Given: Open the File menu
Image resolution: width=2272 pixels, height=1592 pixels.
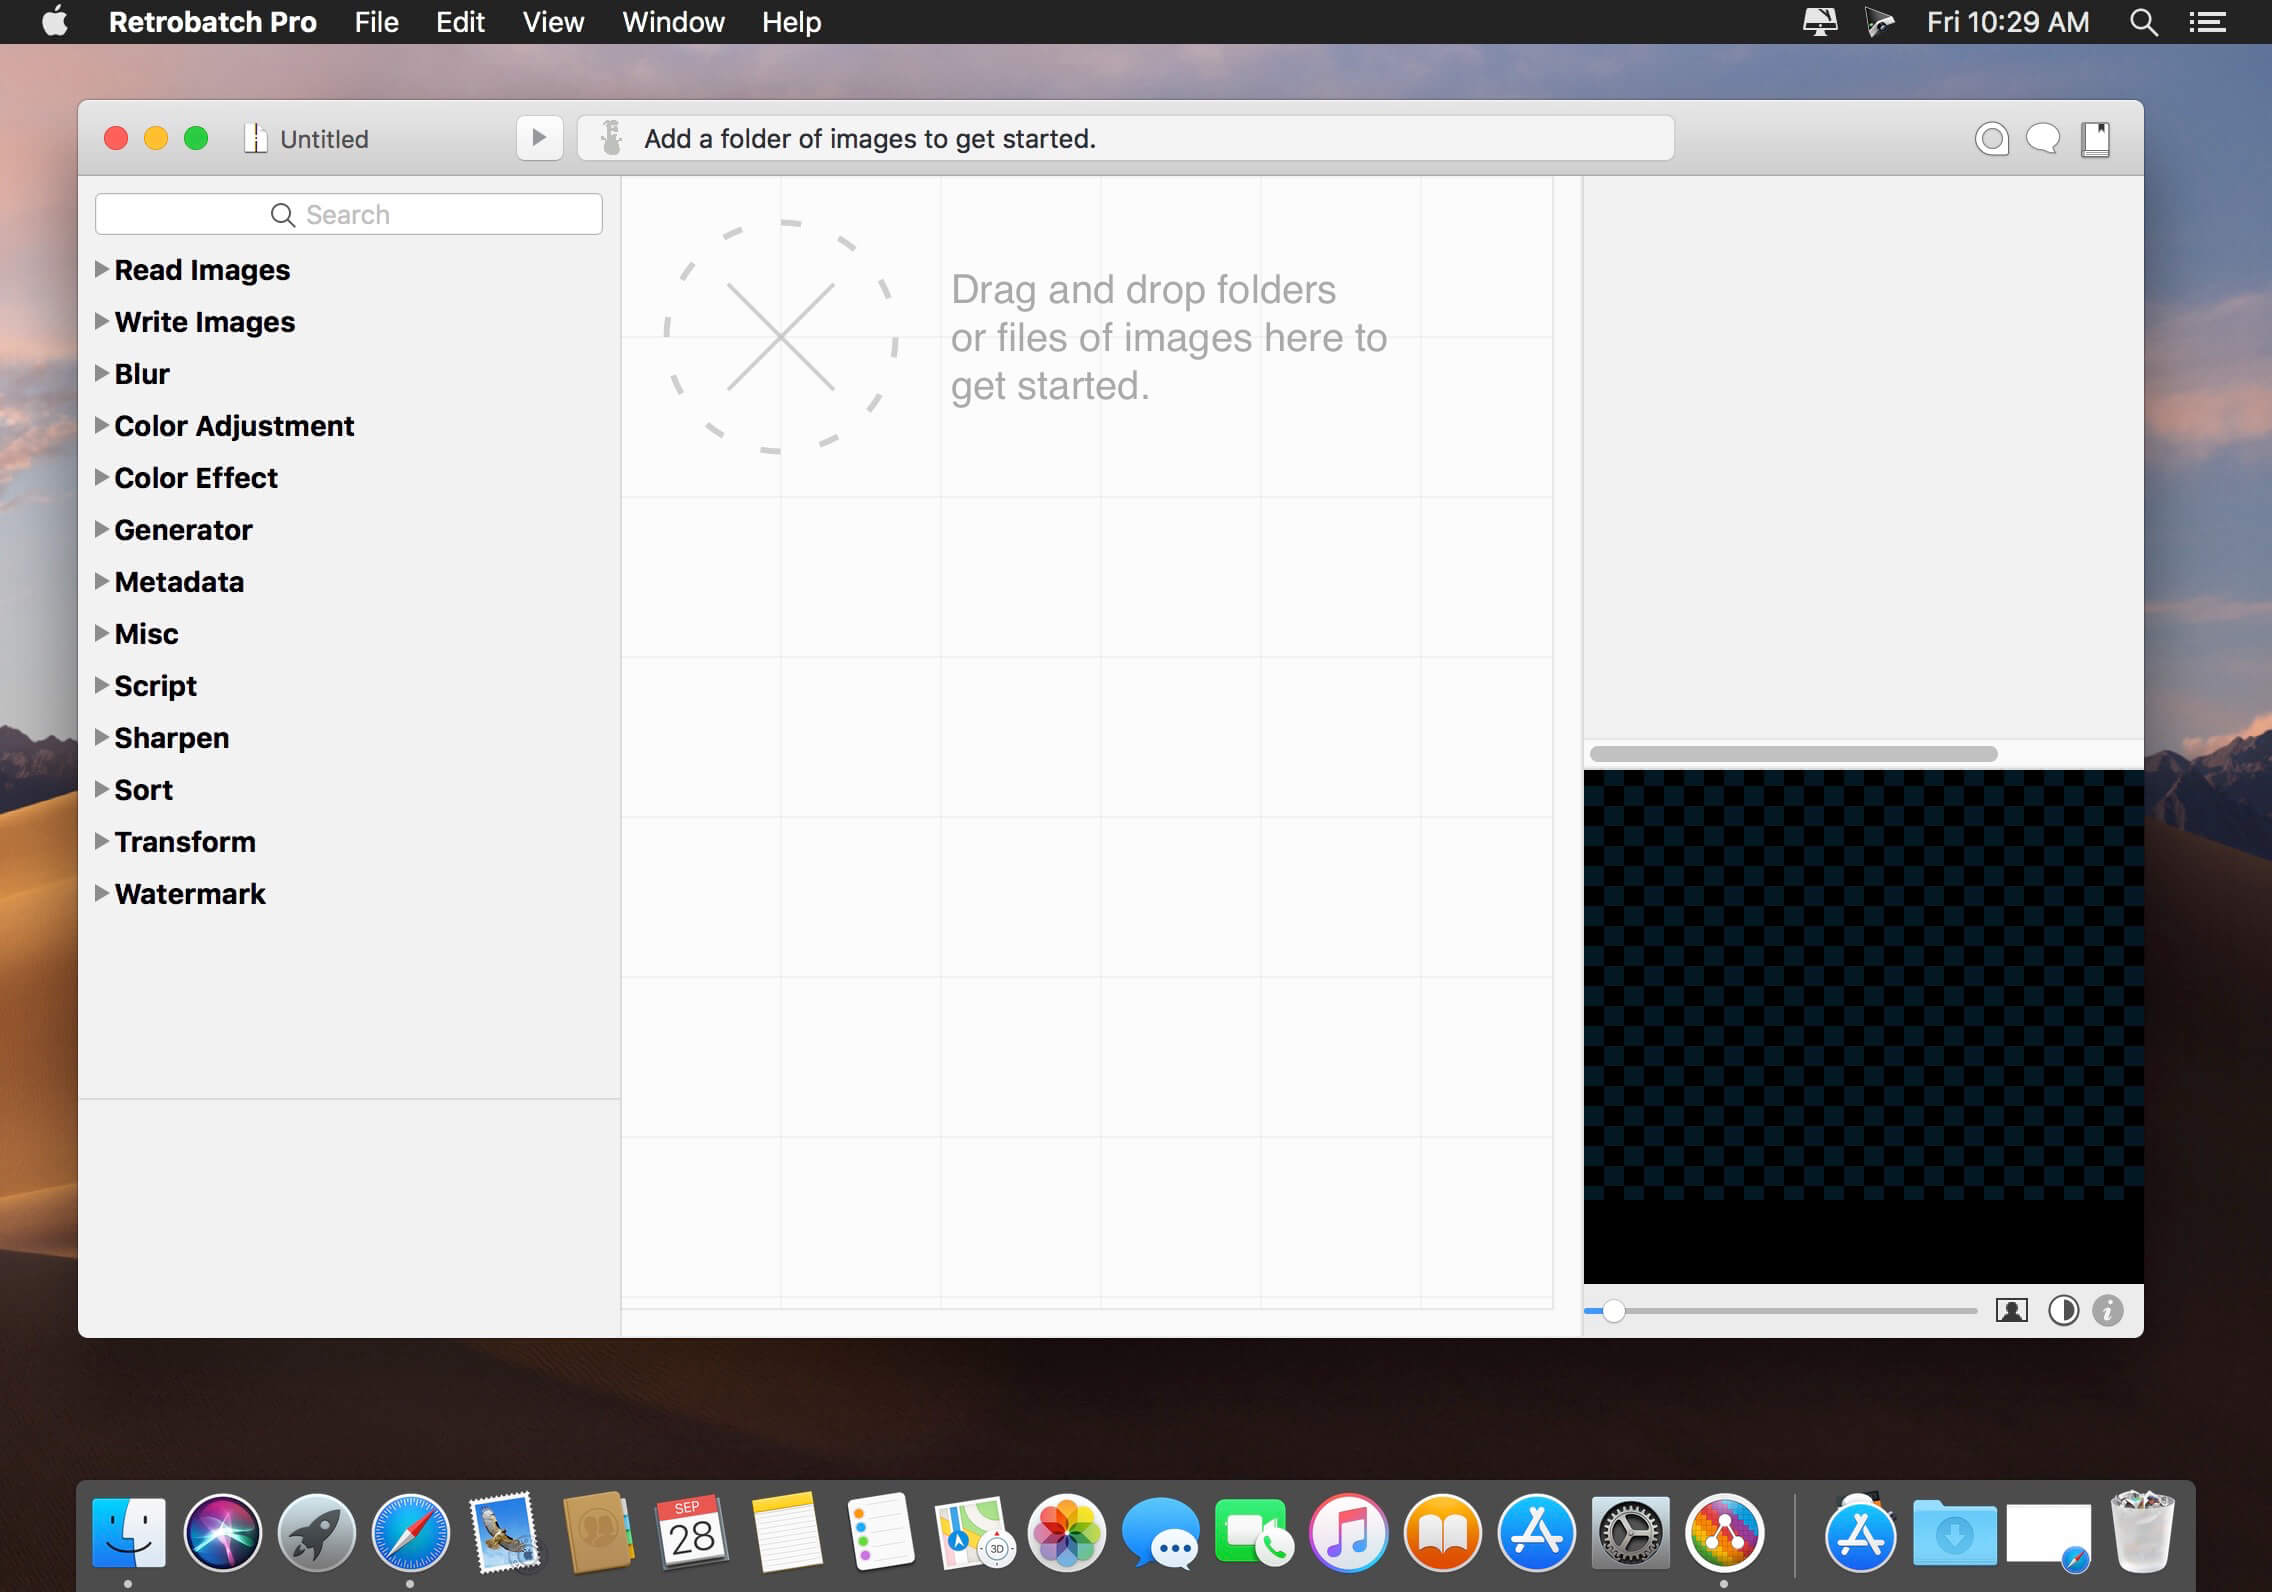Looking at the screenshot, I should (x=376, y=22).
